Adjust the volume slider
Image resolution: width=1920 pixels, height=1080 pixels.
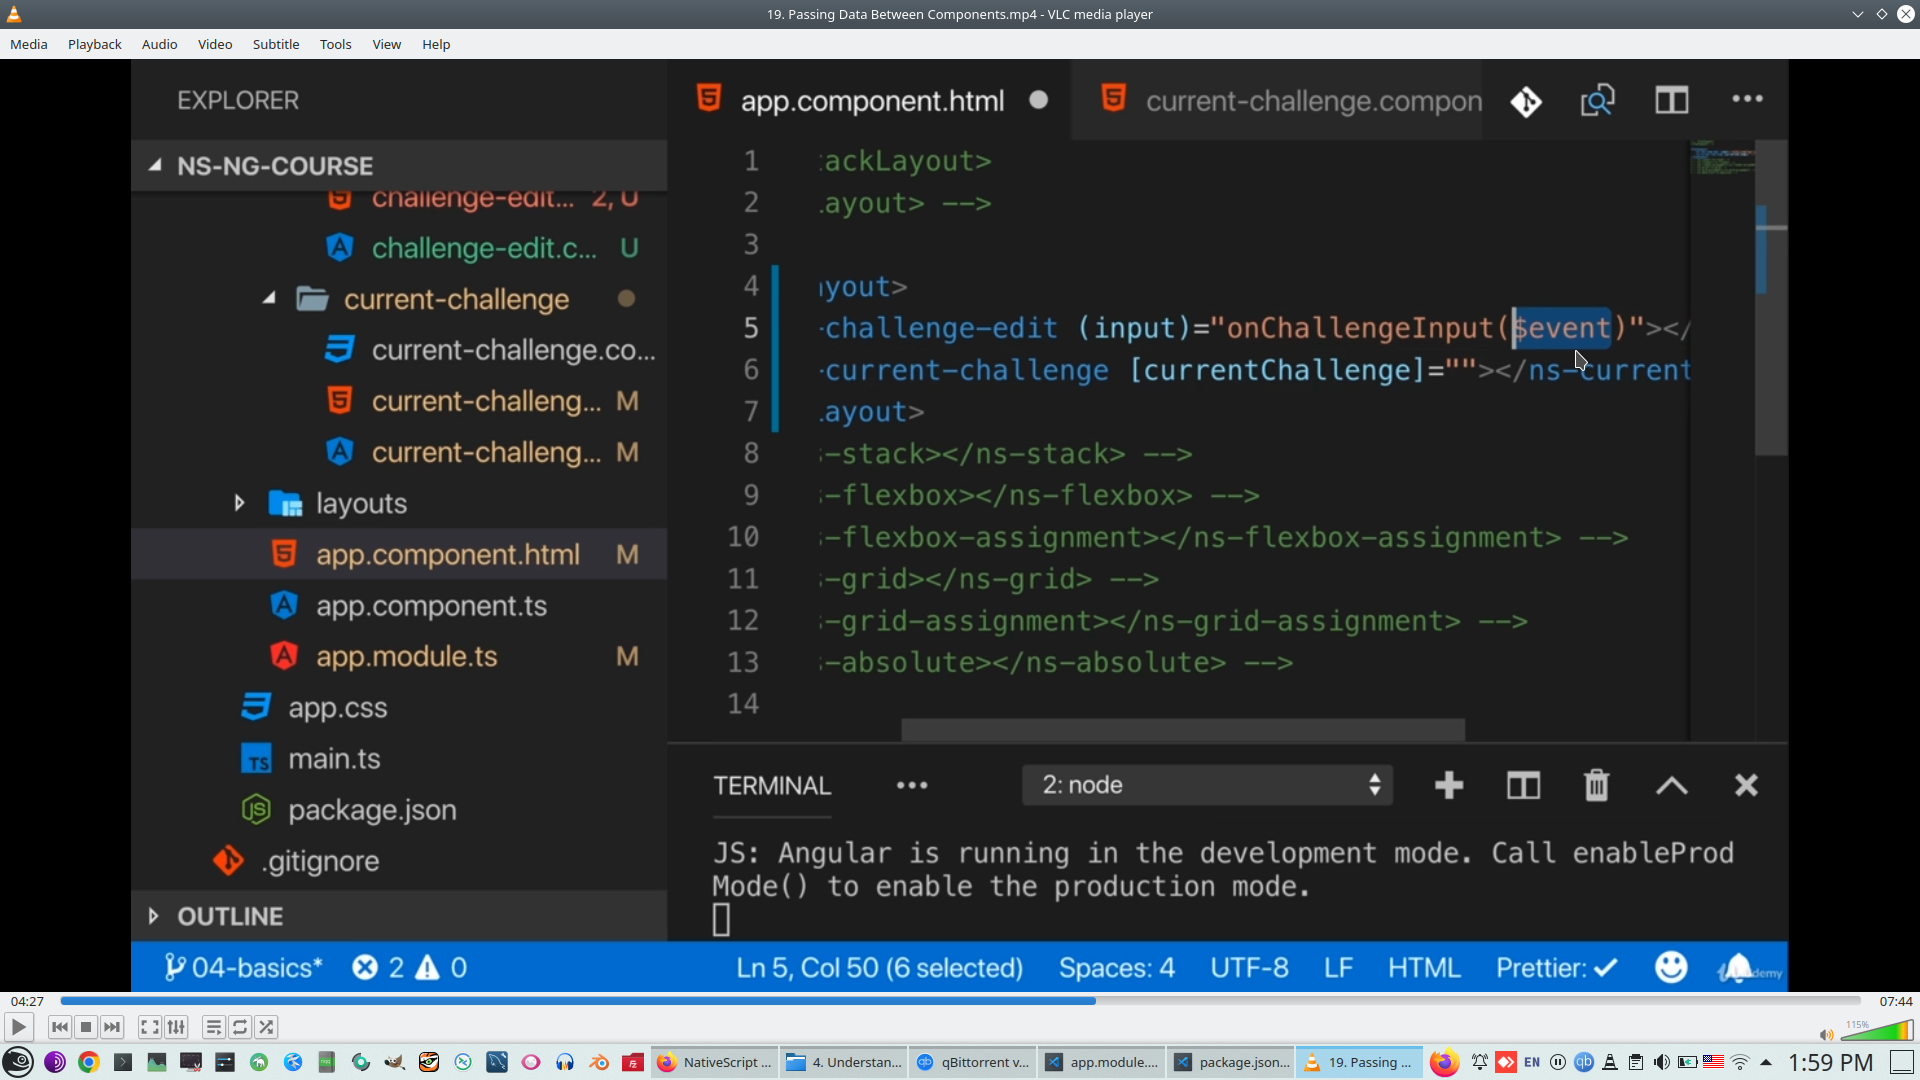pos(1878,1032)
